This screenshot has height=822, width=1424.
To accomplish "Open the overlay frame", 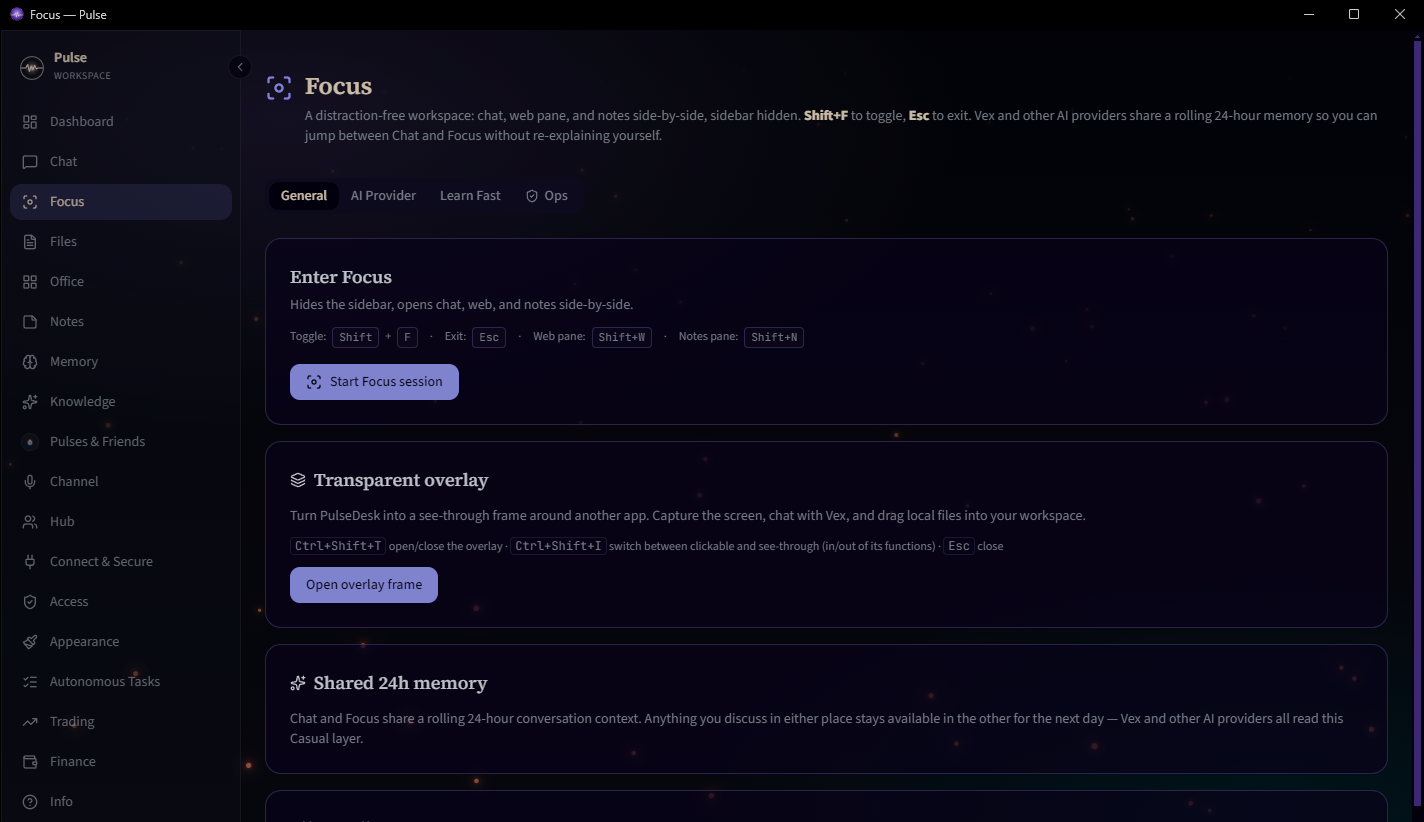I will [364, 585].
